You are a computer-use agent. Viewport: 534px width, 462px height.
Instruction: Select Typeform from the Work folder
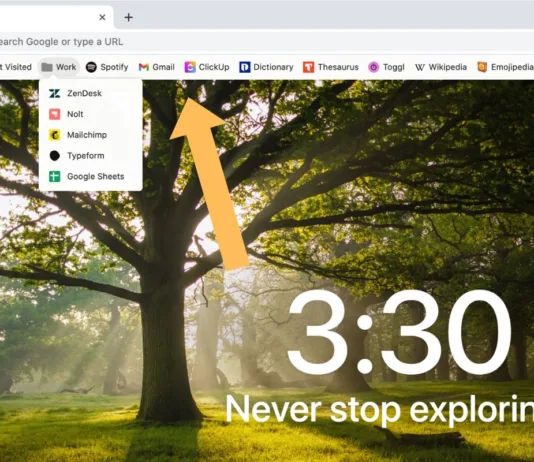coord(91,156)
